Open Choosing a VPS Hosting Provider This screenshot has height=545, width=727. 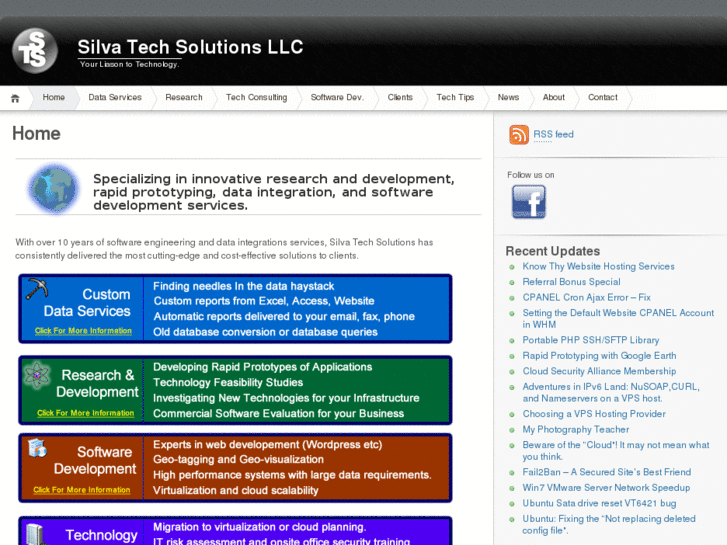pos(594,414)
